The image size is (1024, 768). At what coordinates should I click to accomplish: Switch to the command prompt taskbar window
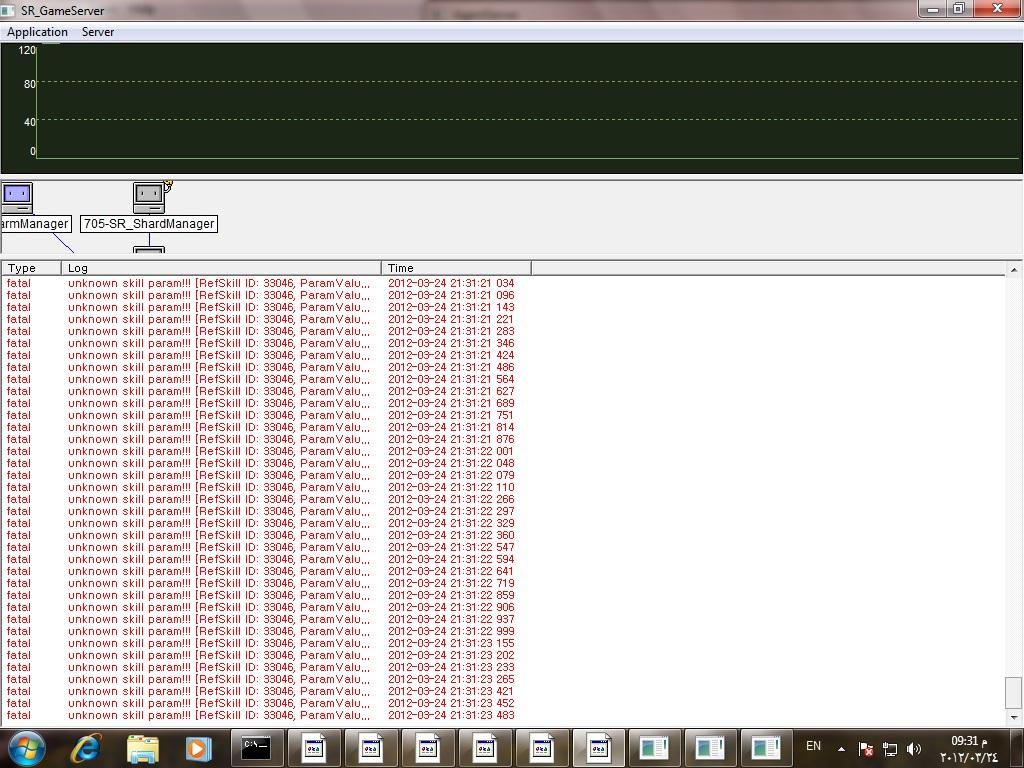(256, 747)
